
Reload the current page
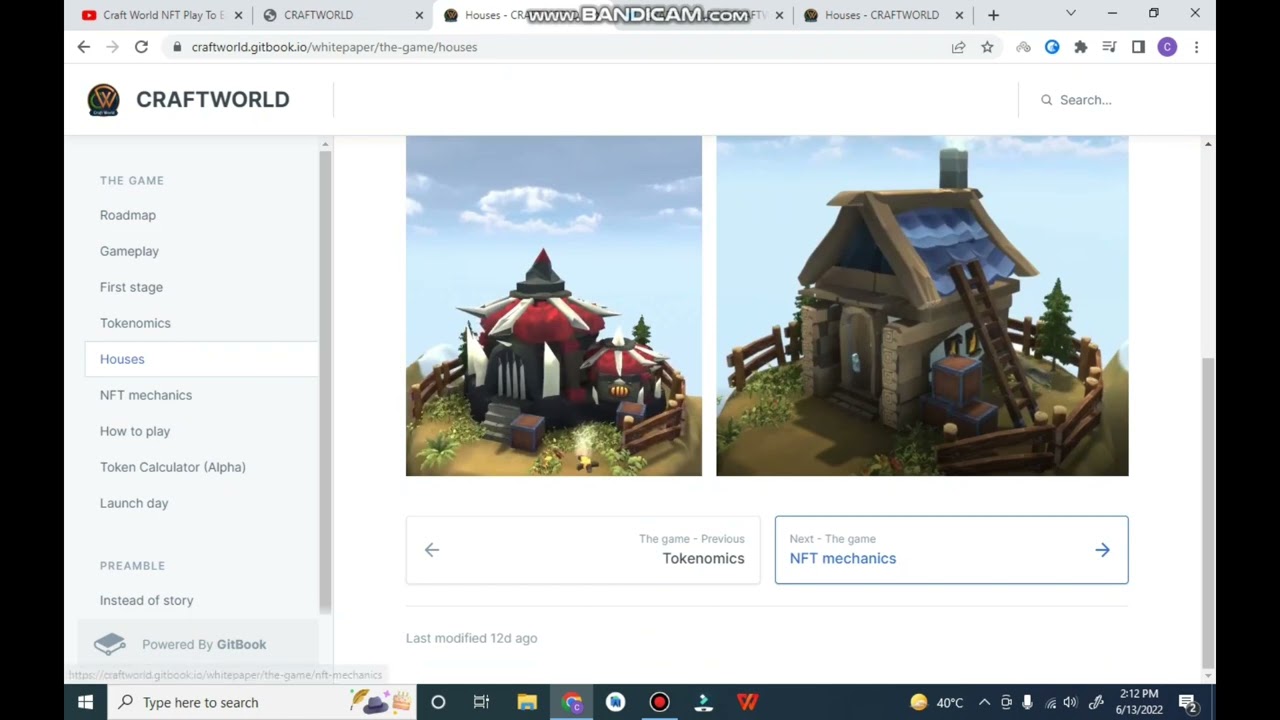point(141,47)
